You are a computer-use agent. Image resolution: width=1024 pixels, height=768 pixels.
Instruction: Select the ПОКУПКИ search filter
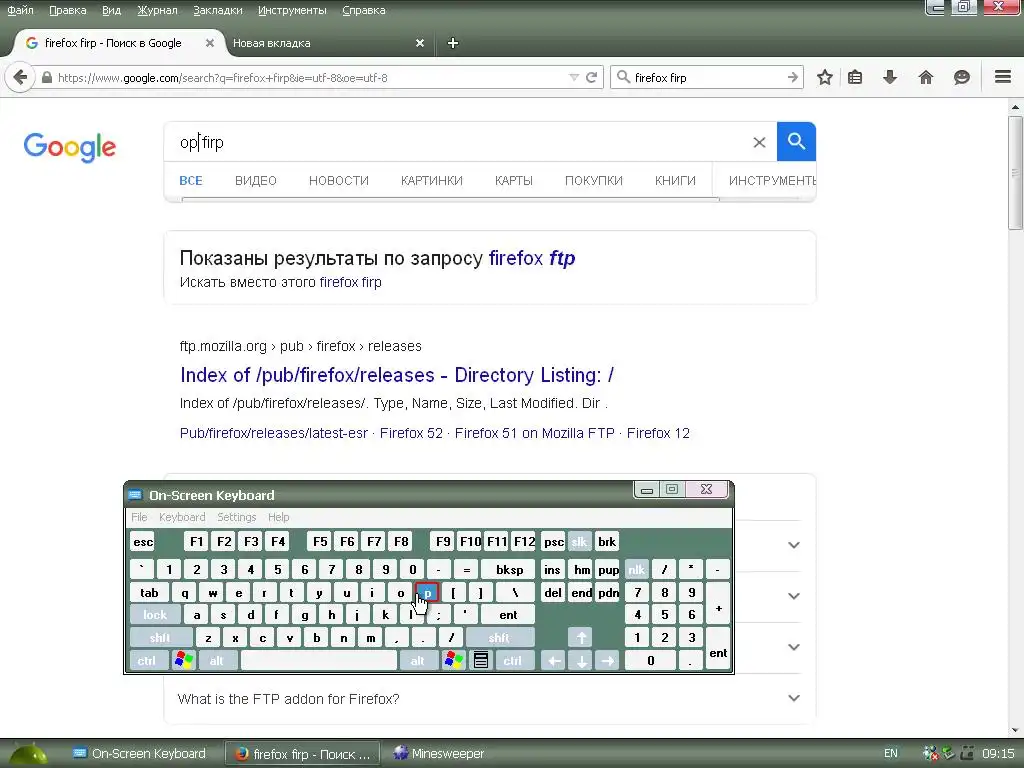594,181
